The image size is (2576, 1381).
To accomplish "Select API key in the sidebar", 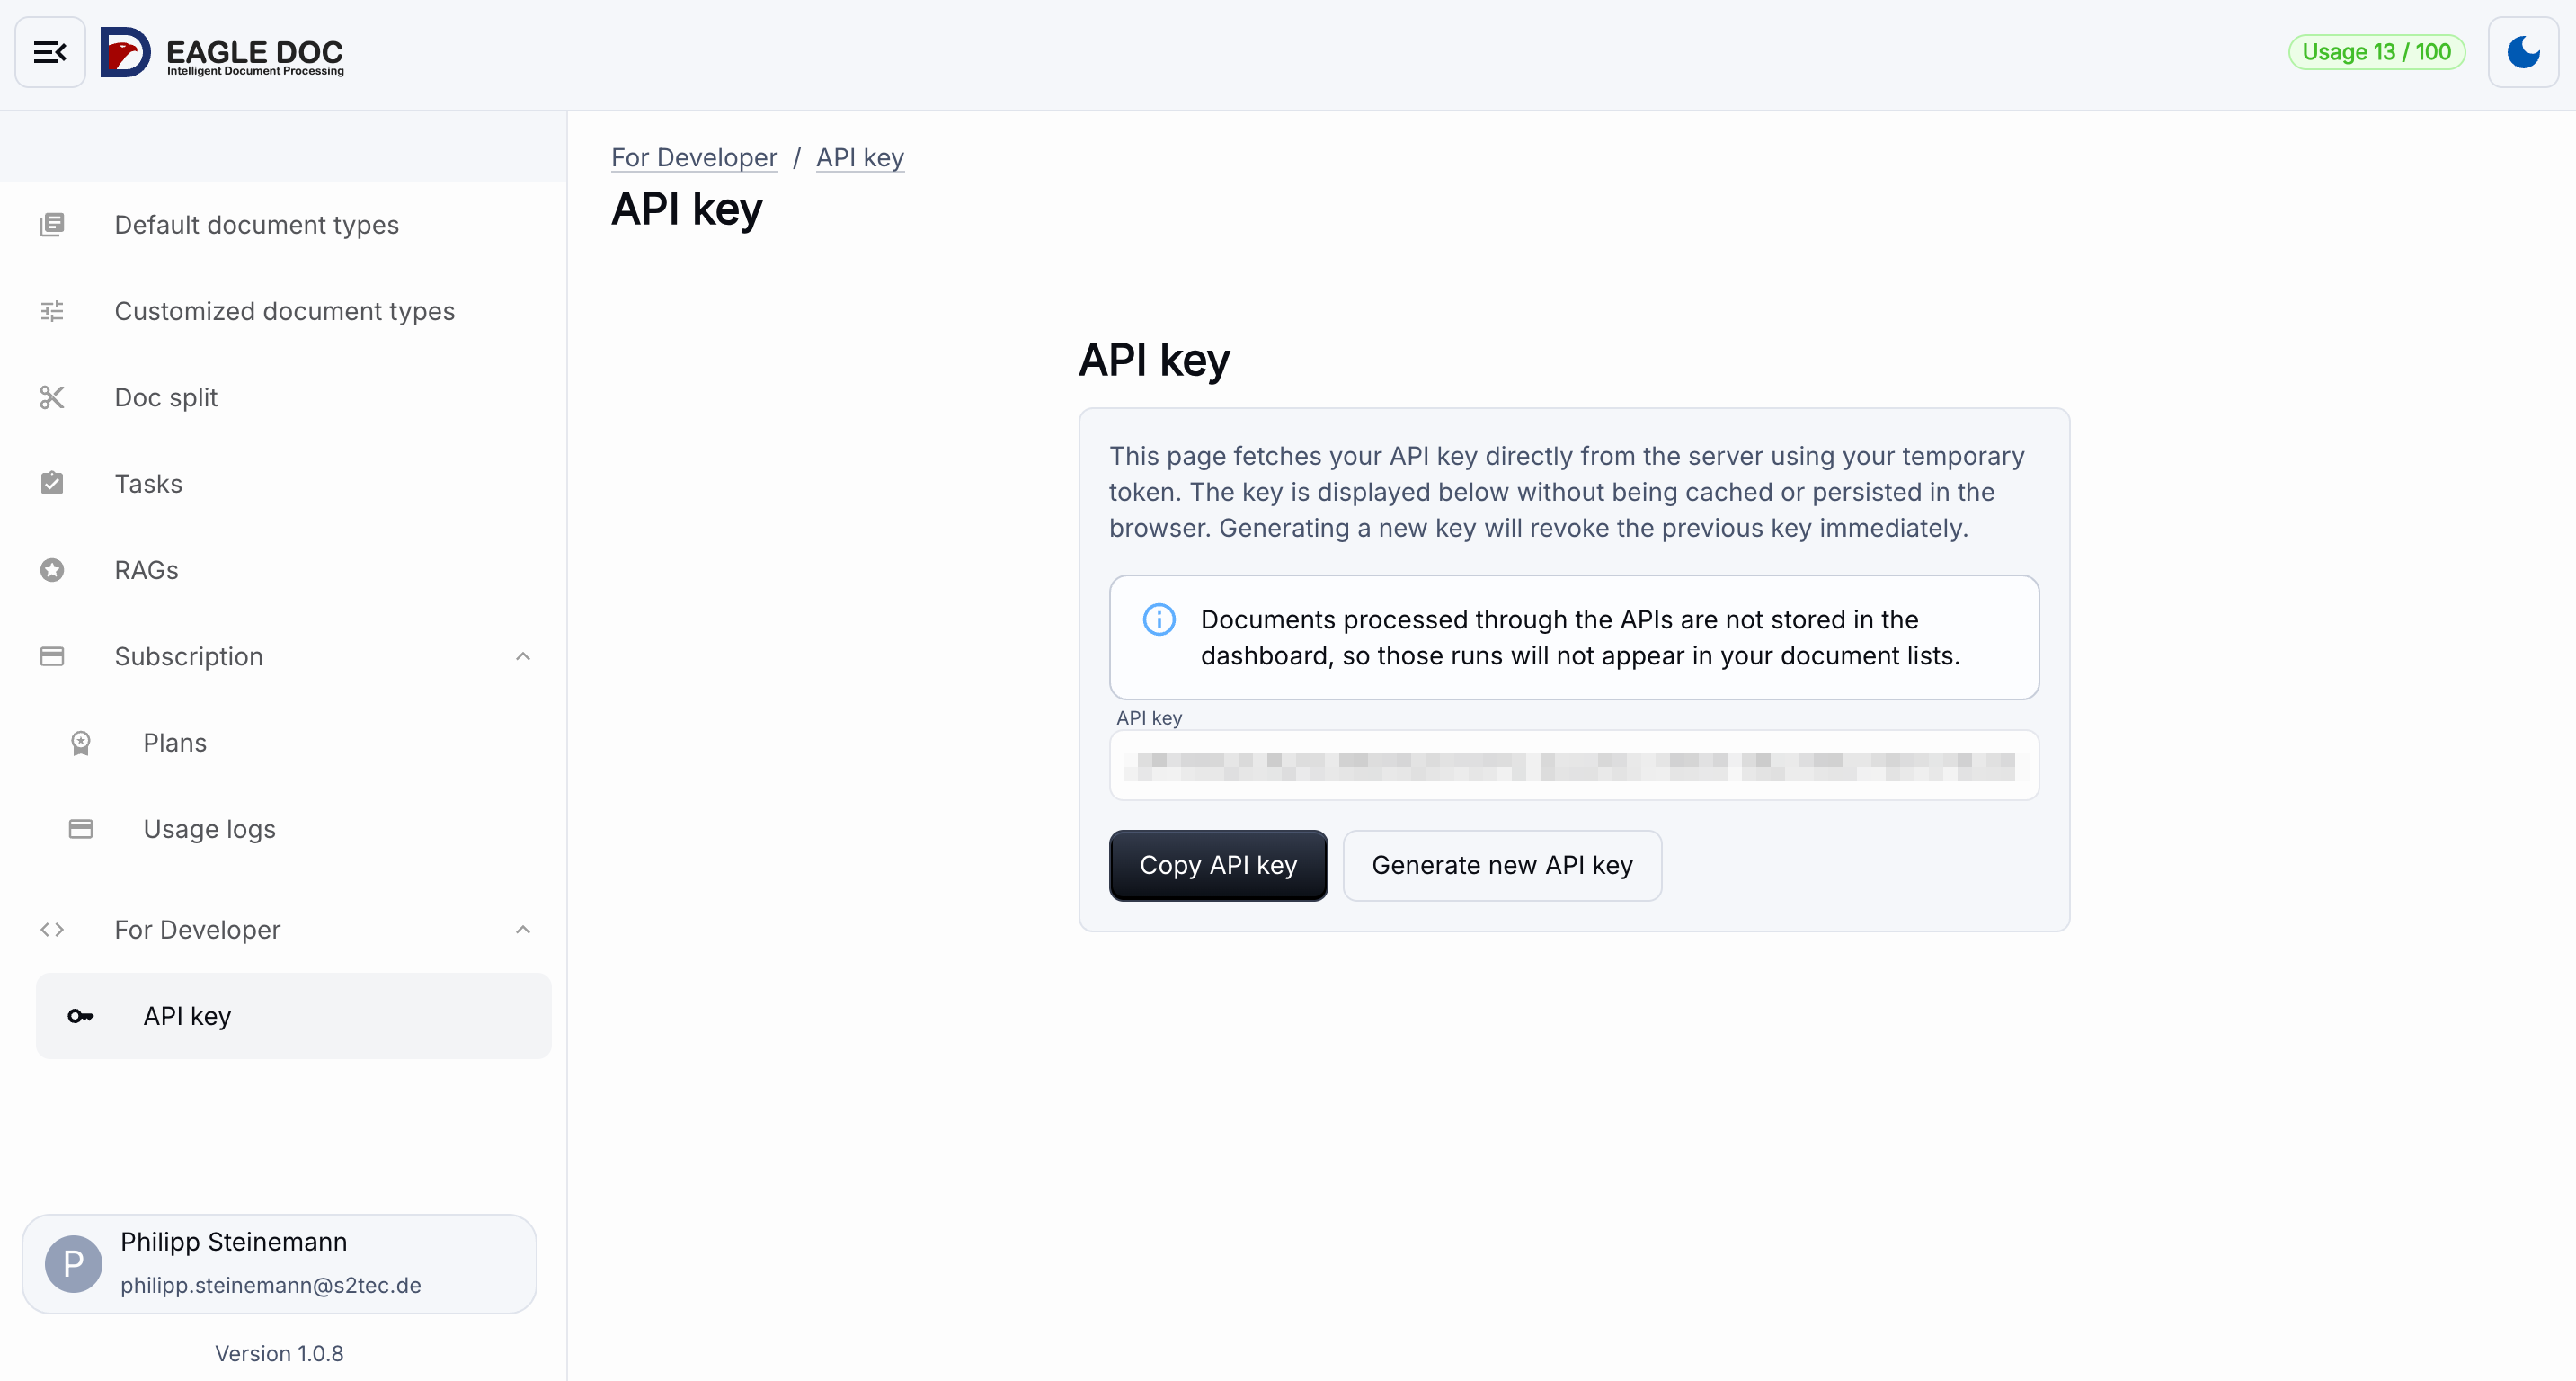I will point(188,1015).
